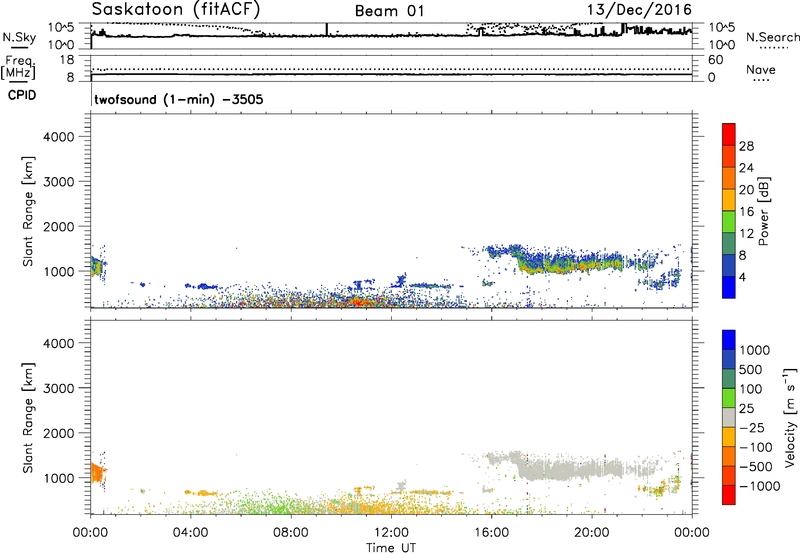Click the '2000' tick of the power panel
Viewport: 800px width, 554px height.
pyautogui.click(x=58, y=226)
